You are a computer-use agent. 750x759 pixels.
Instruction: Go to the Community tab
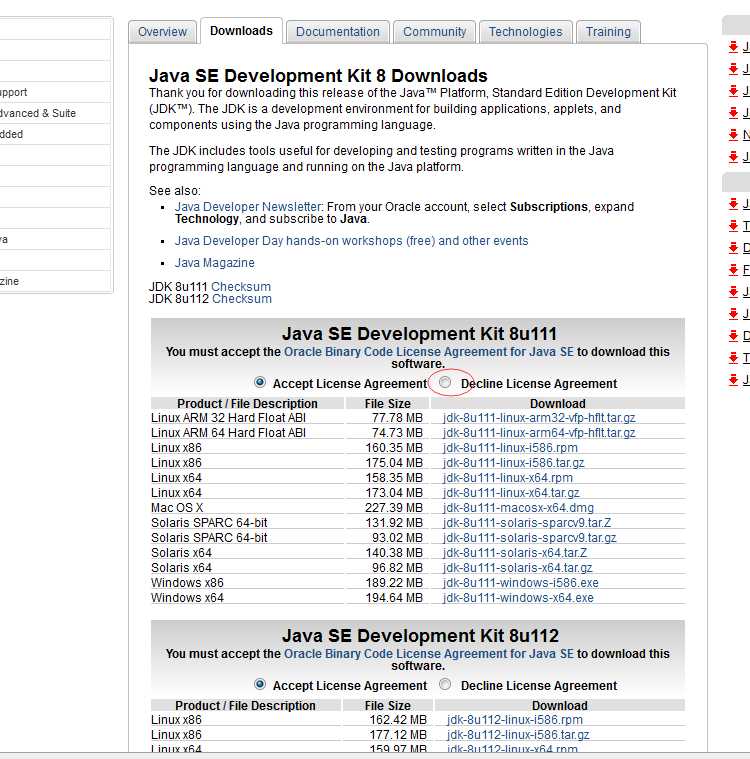434,32
